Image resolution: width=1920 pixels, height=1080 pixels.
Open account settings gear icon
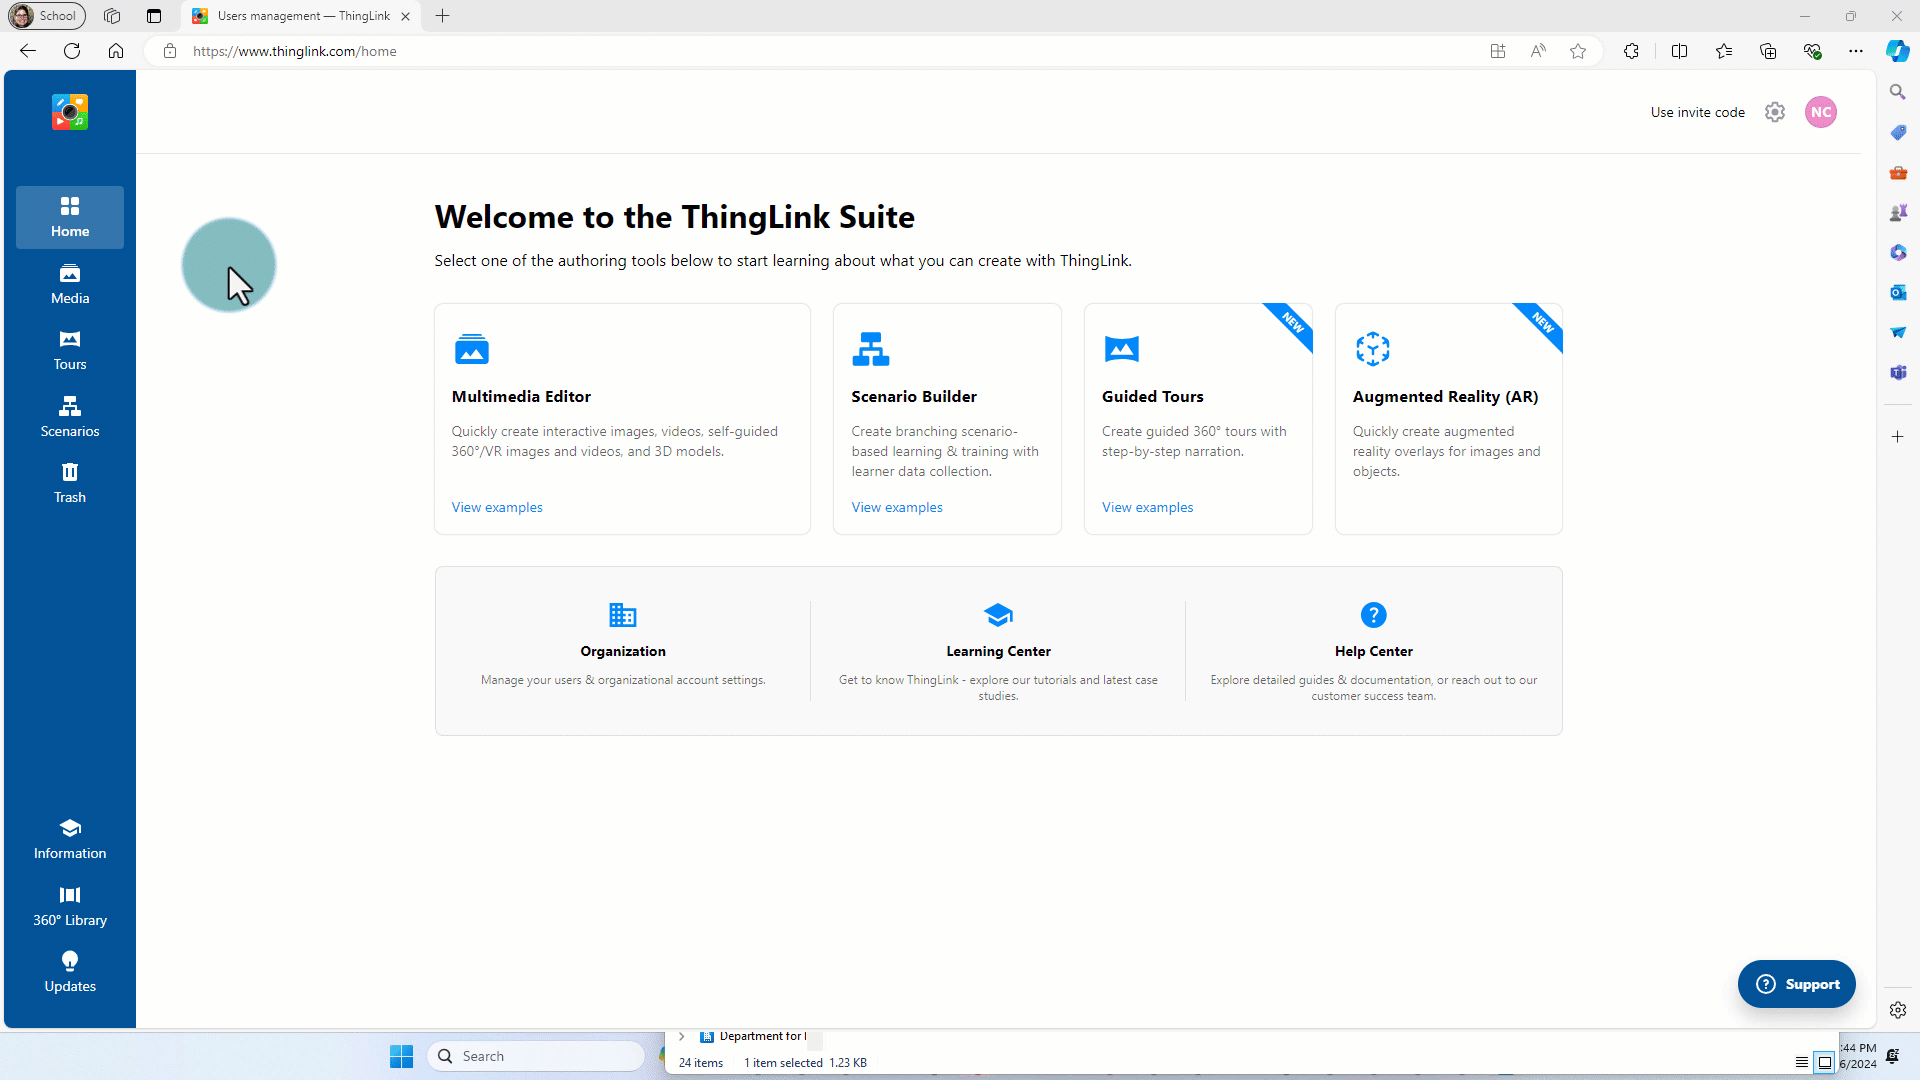pos(1775,112)
